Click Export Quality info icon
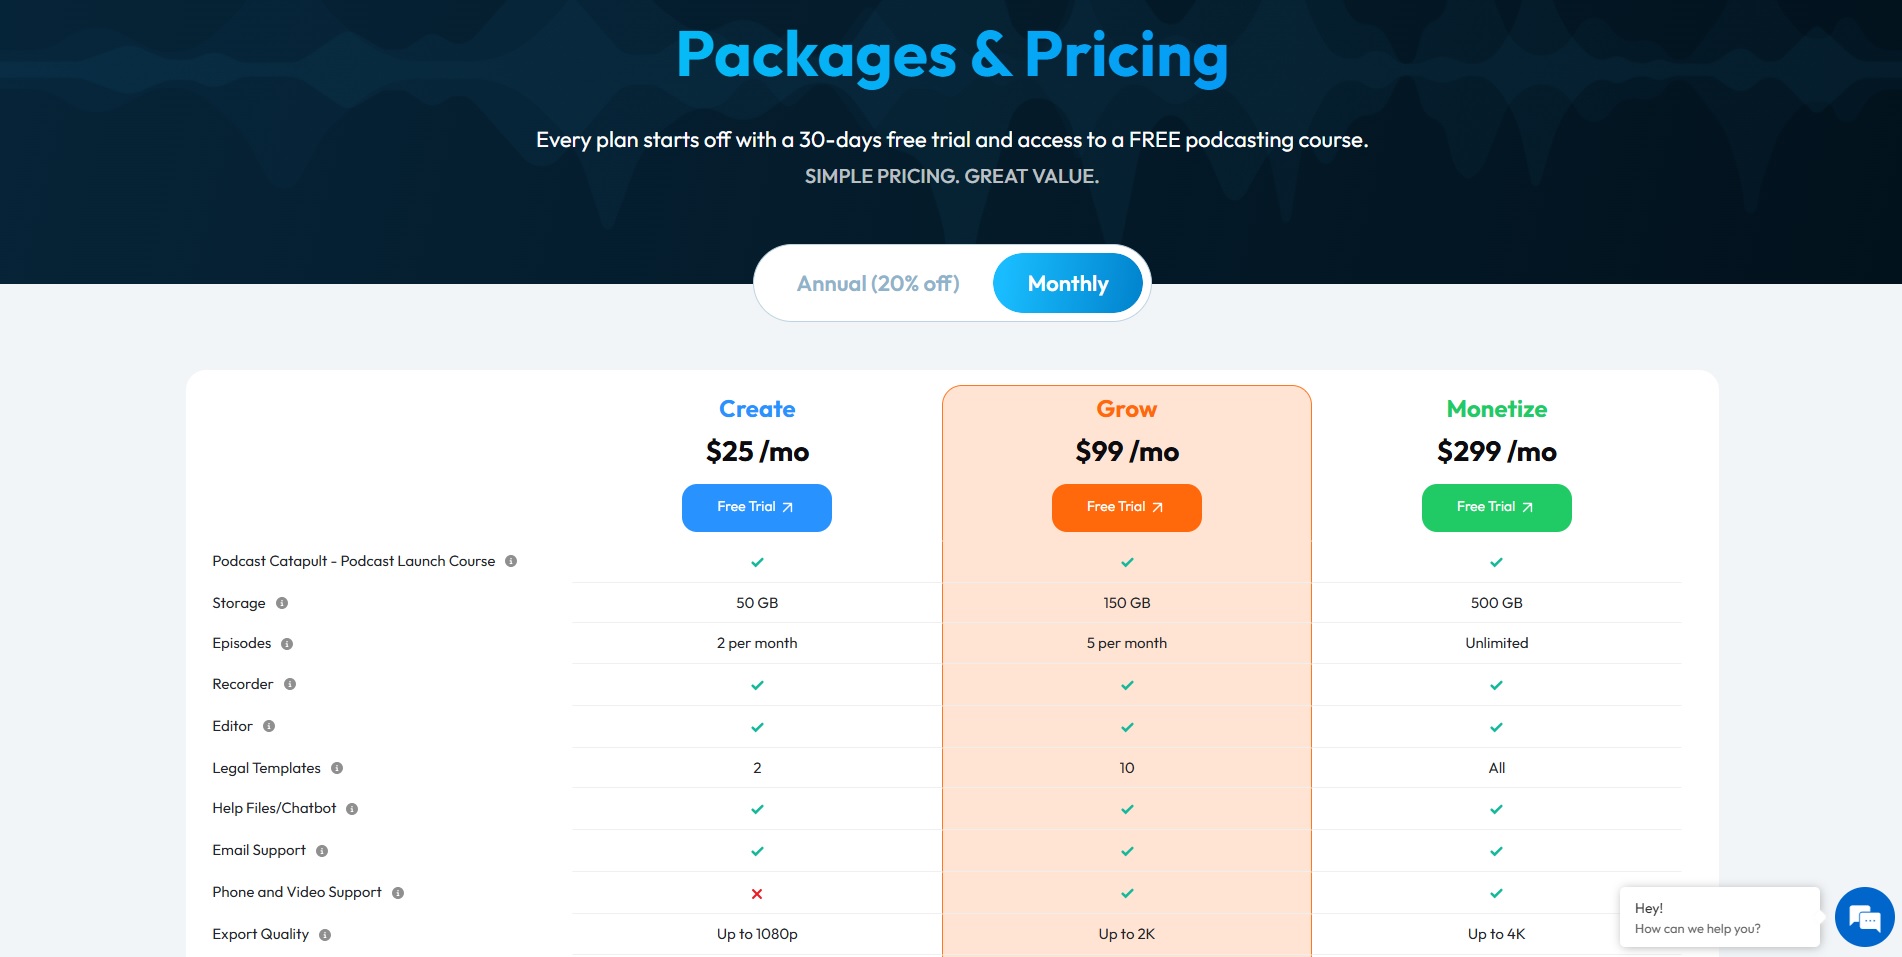The height and width of the screenshot is (957, 1902). tap(325, 935)
